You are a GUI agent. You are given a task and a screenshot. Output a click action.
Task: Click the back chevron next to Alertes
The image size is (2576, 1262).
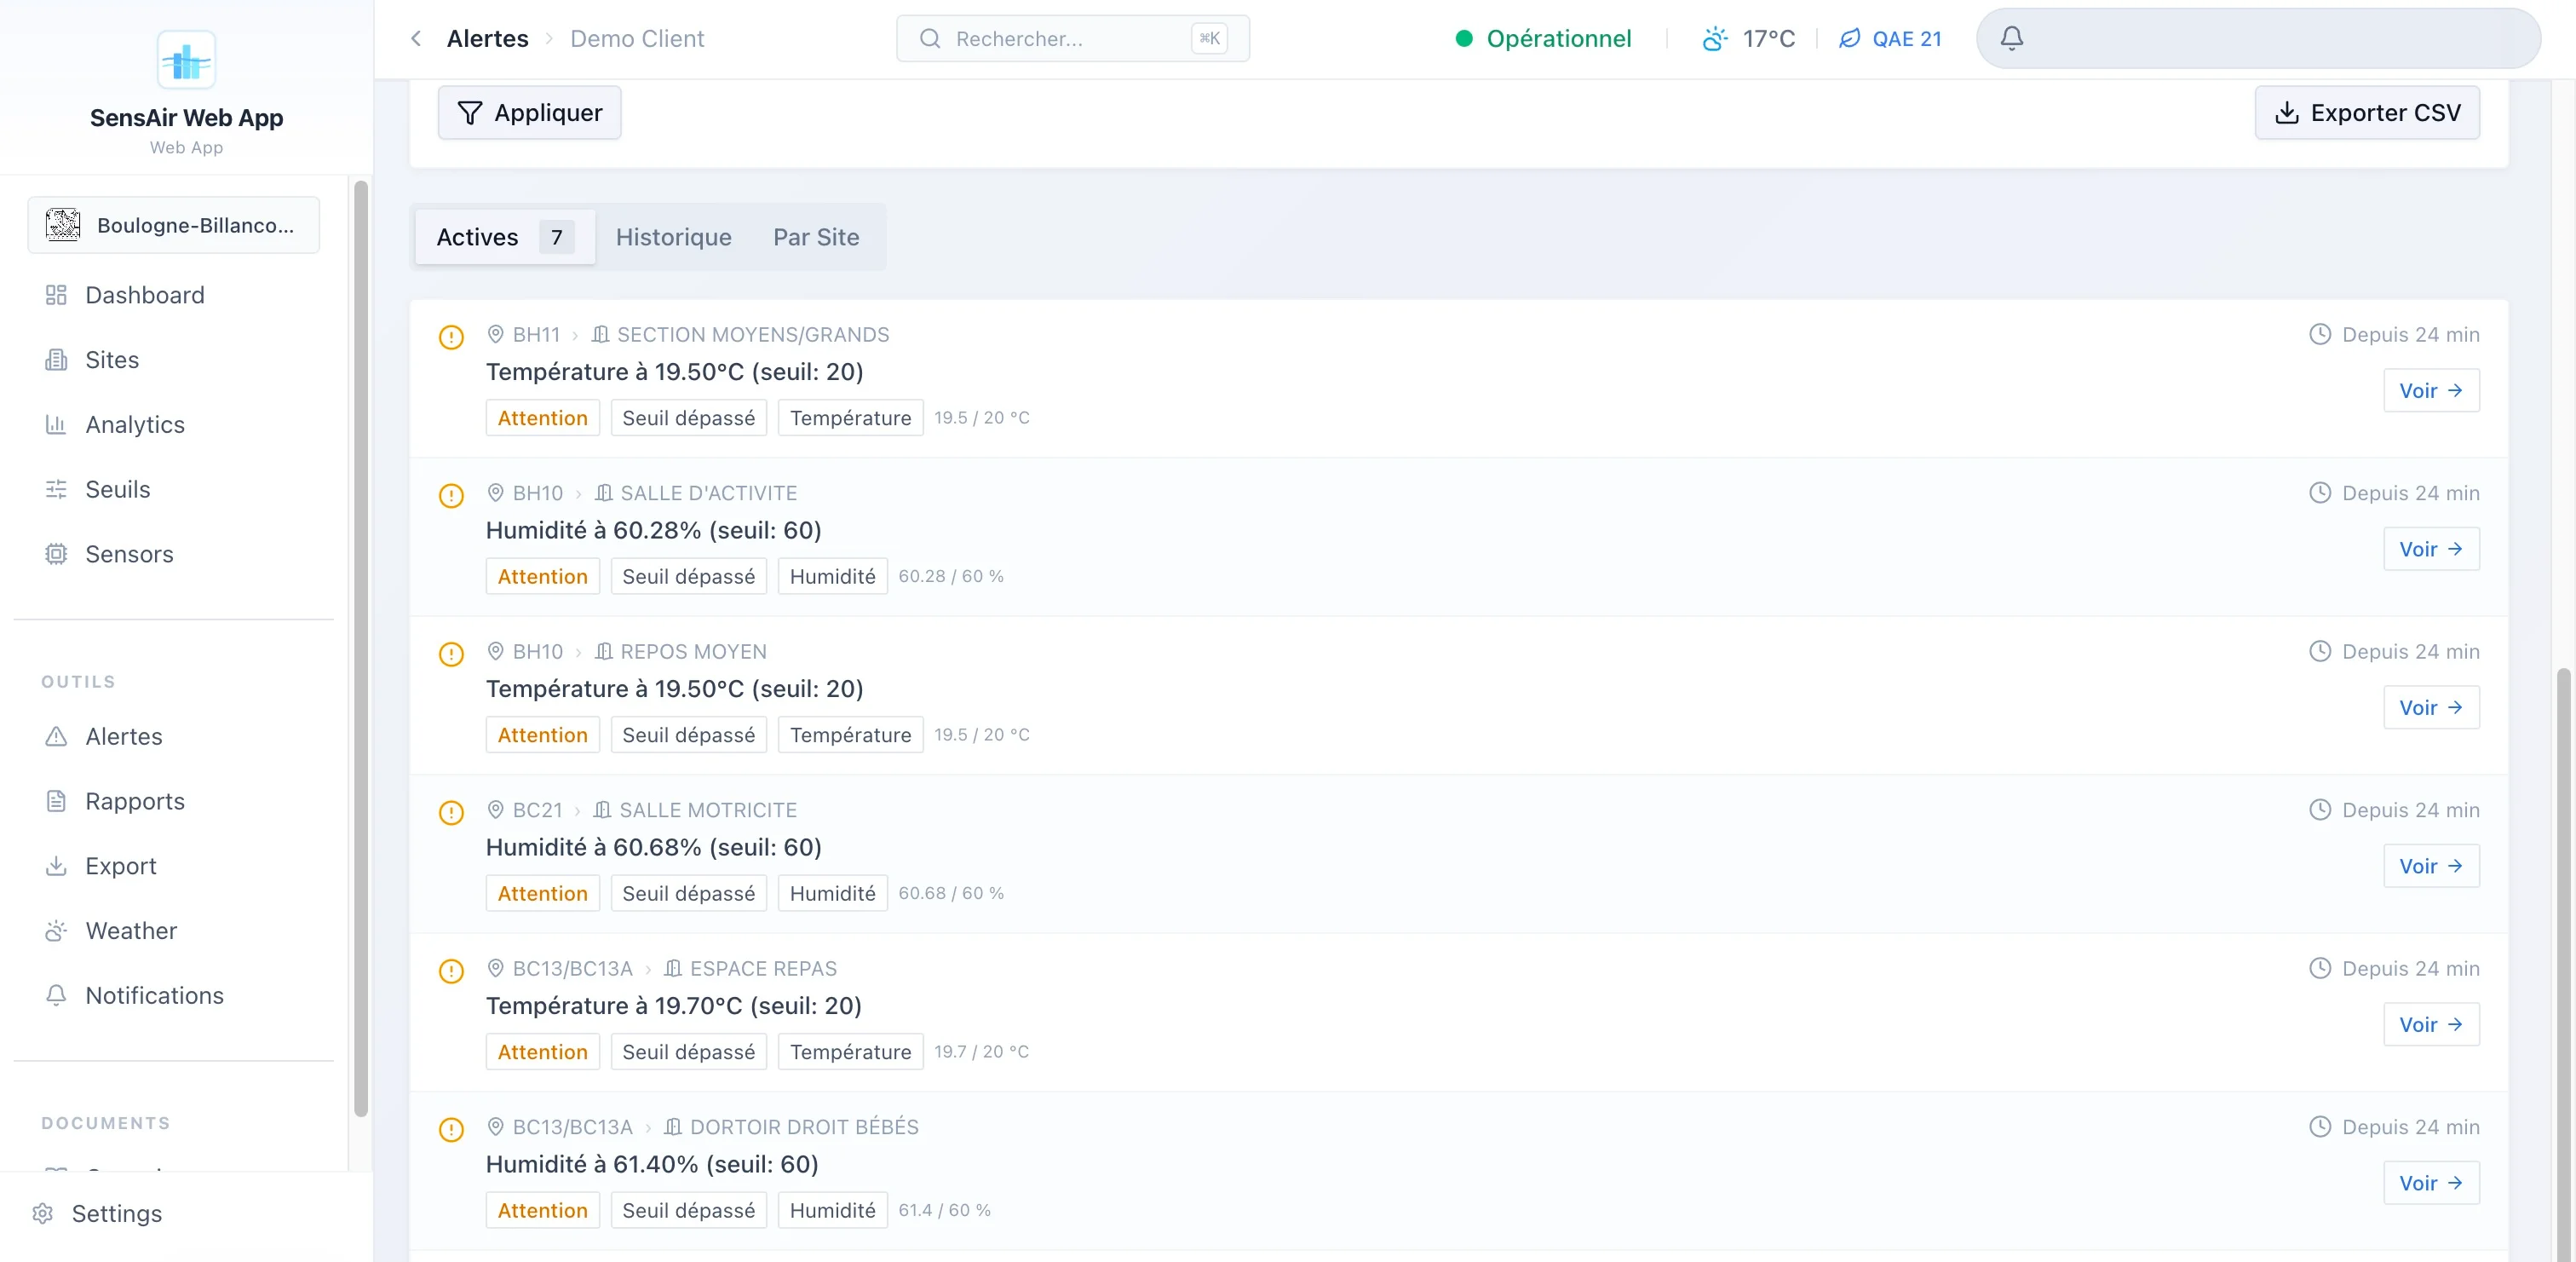click(x=416, y=38)
